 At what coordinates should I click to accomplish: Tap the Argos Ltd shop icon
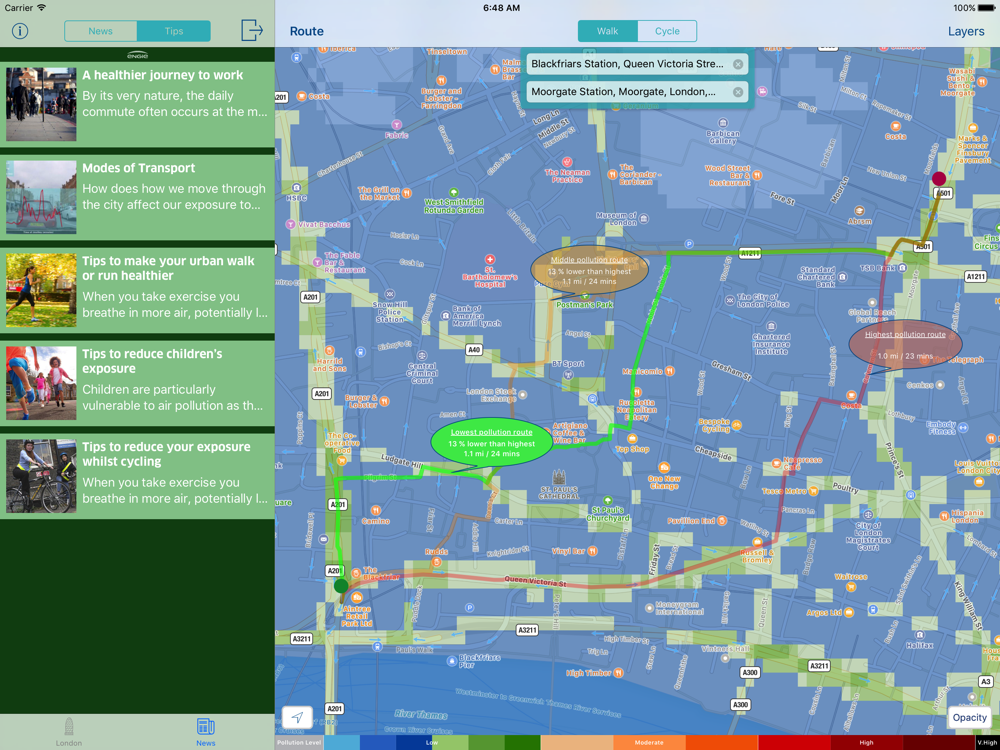pos(849,612)
